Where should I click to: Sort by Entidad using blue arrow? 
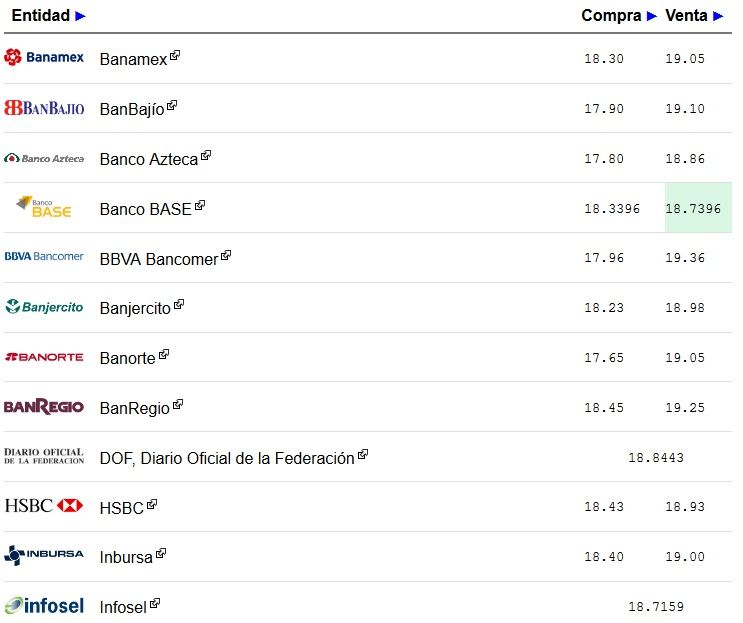click(81, 16)
